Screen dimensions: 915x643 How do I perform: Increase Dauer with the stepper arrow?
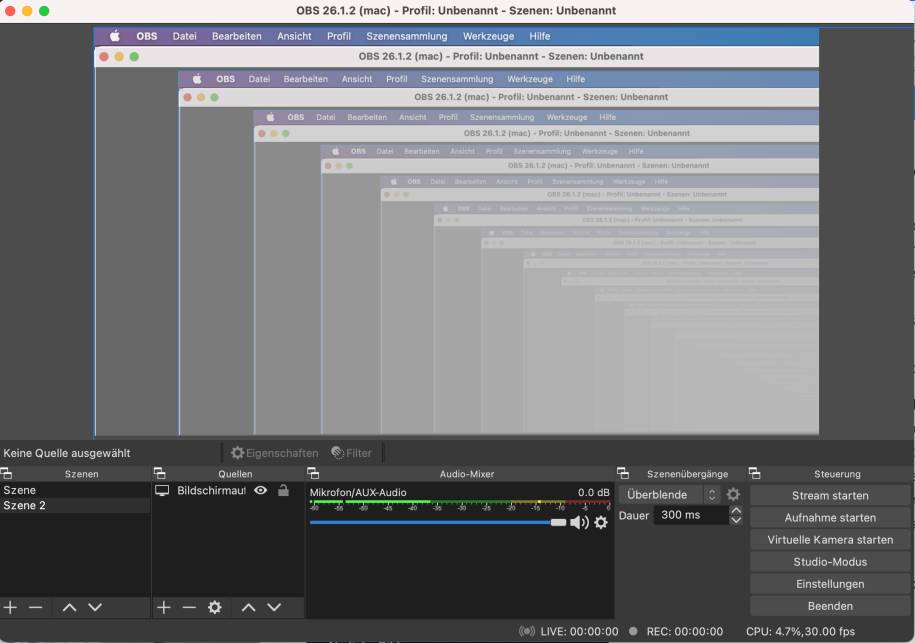(x=736, y=510)
